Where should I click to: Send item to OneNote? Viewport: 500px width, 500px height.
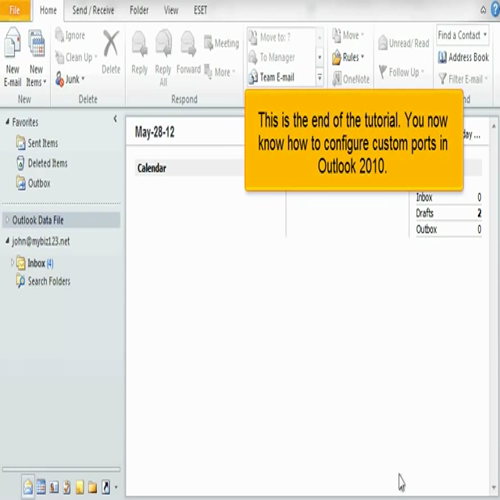pyautogui.click(x=351, y=79)
